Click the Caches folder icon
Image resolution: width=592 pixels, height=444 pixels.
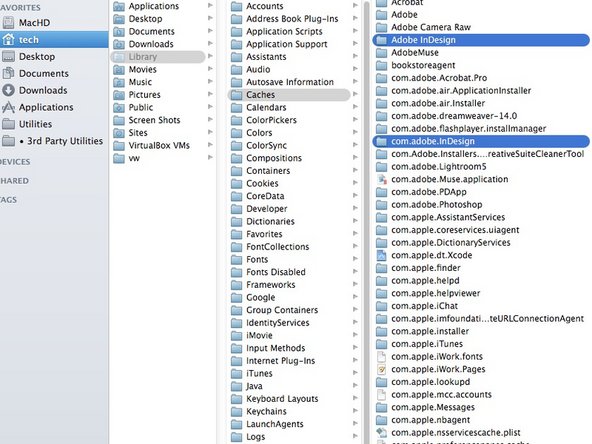[236, 95]
